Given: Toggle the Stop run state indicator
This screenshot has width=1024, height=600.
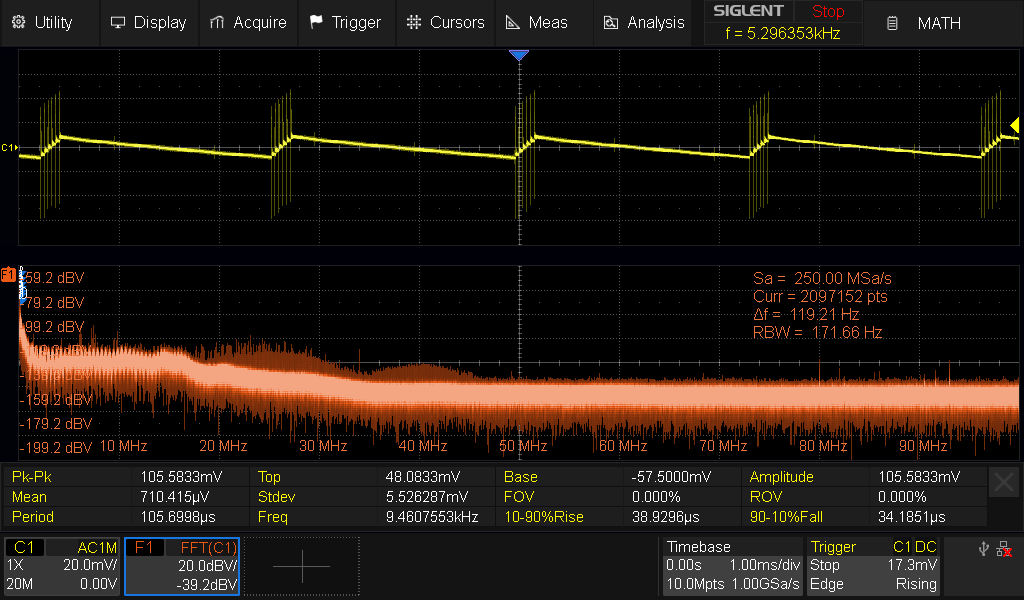Looking at the screenshot, I should point(827,12).
